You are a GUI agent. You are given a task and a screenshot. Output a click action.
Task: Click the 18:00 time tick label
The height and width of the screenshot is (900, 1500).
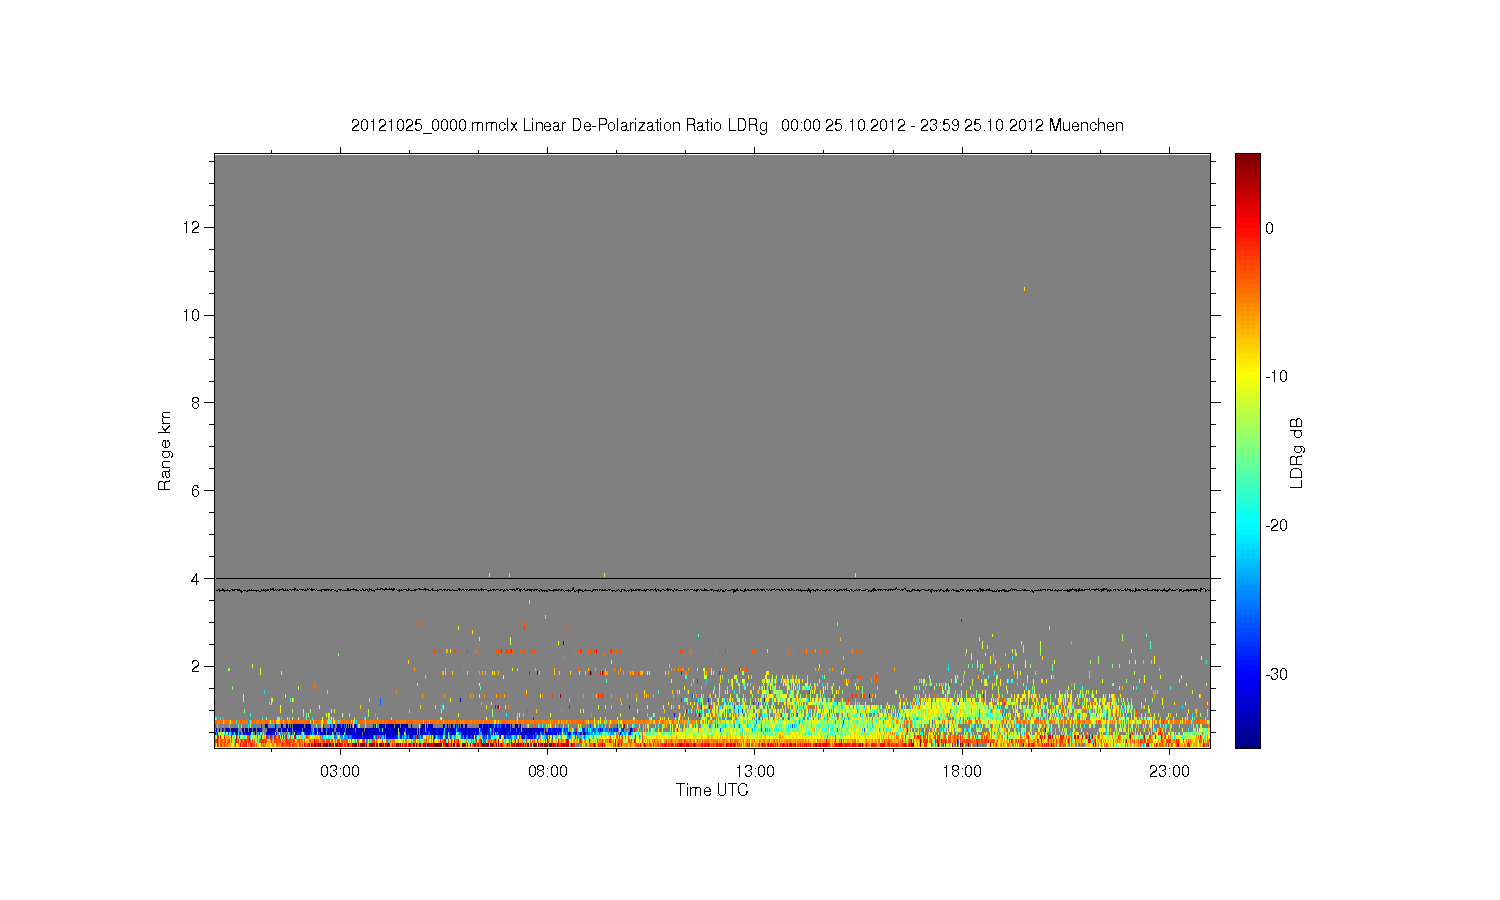(x=962, y=771)
